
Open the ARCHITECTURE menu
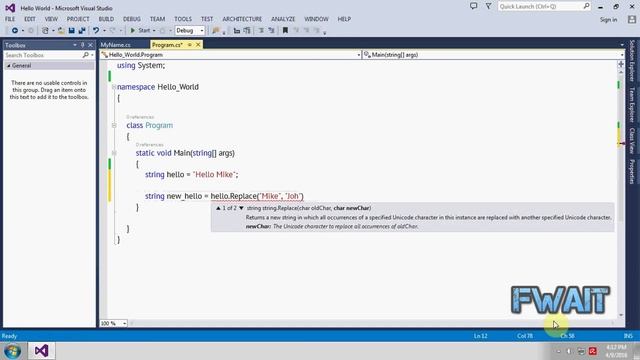242,19
